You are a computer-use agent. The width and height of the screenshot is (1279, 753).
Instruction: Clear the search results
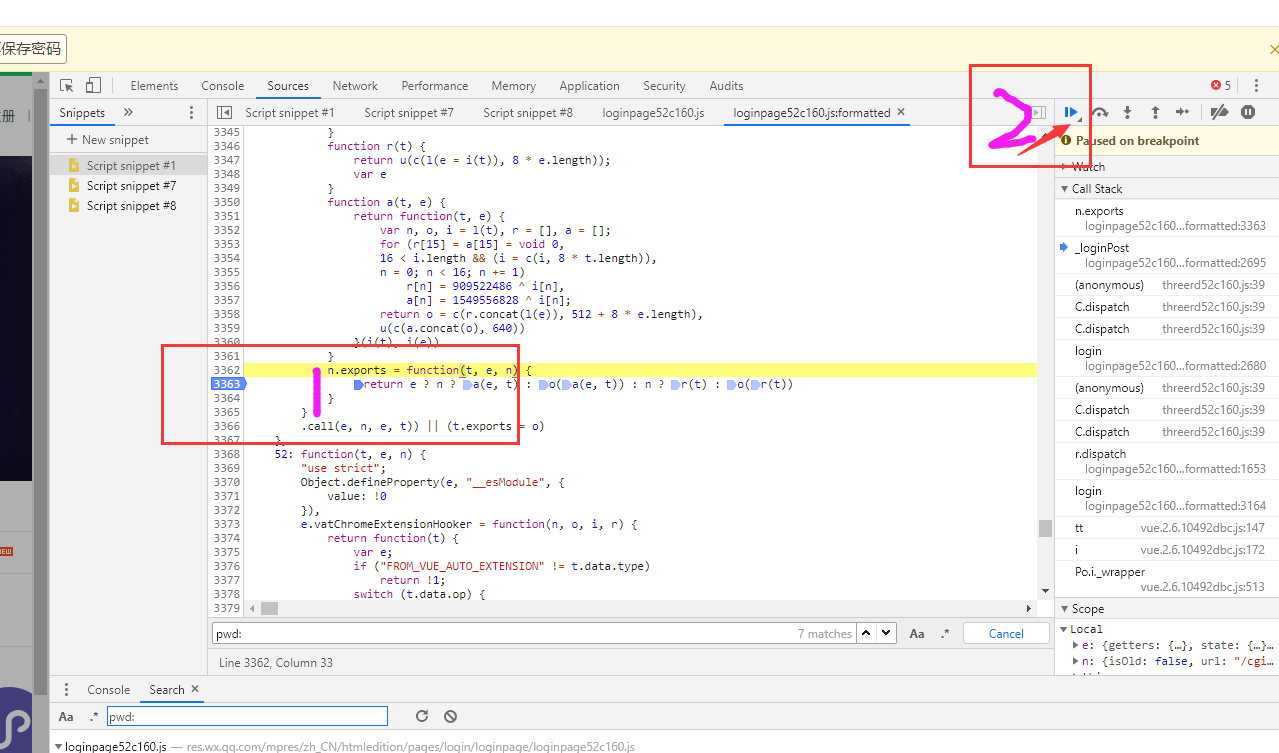point(450,716)
